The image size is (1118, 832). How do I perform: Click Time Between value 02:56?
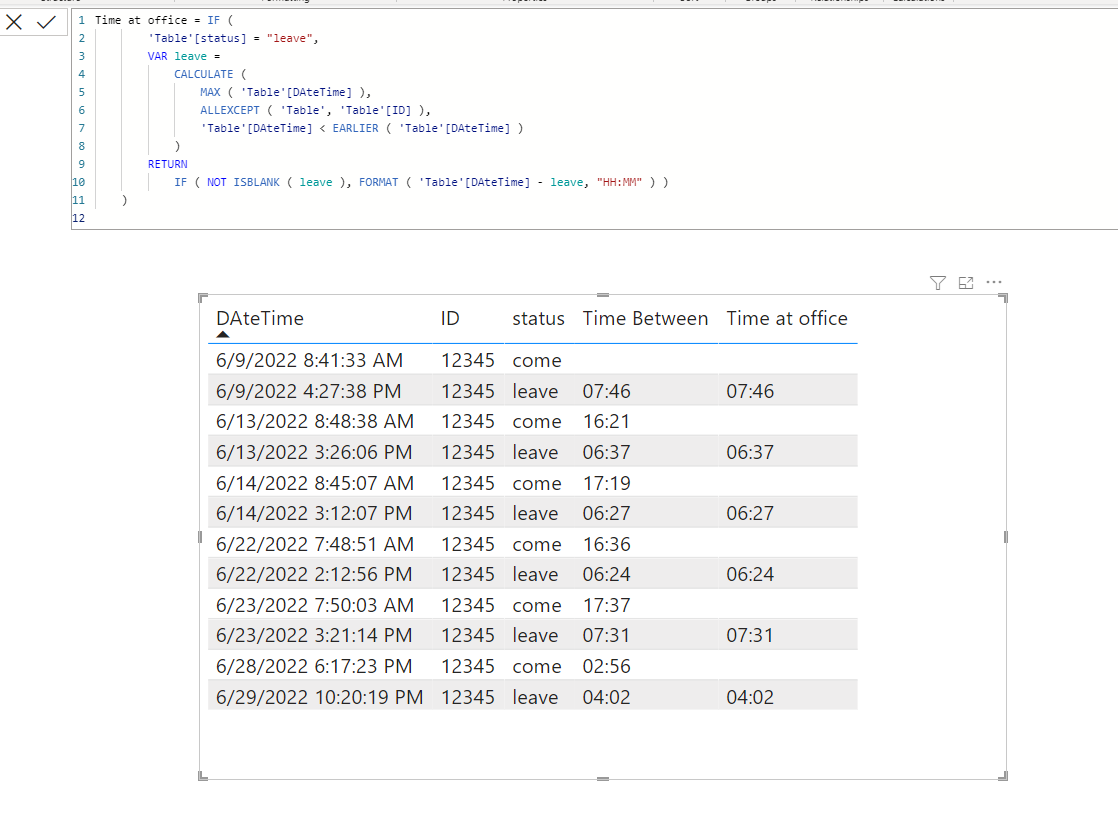pyautogui.click(x=606, y=666)
